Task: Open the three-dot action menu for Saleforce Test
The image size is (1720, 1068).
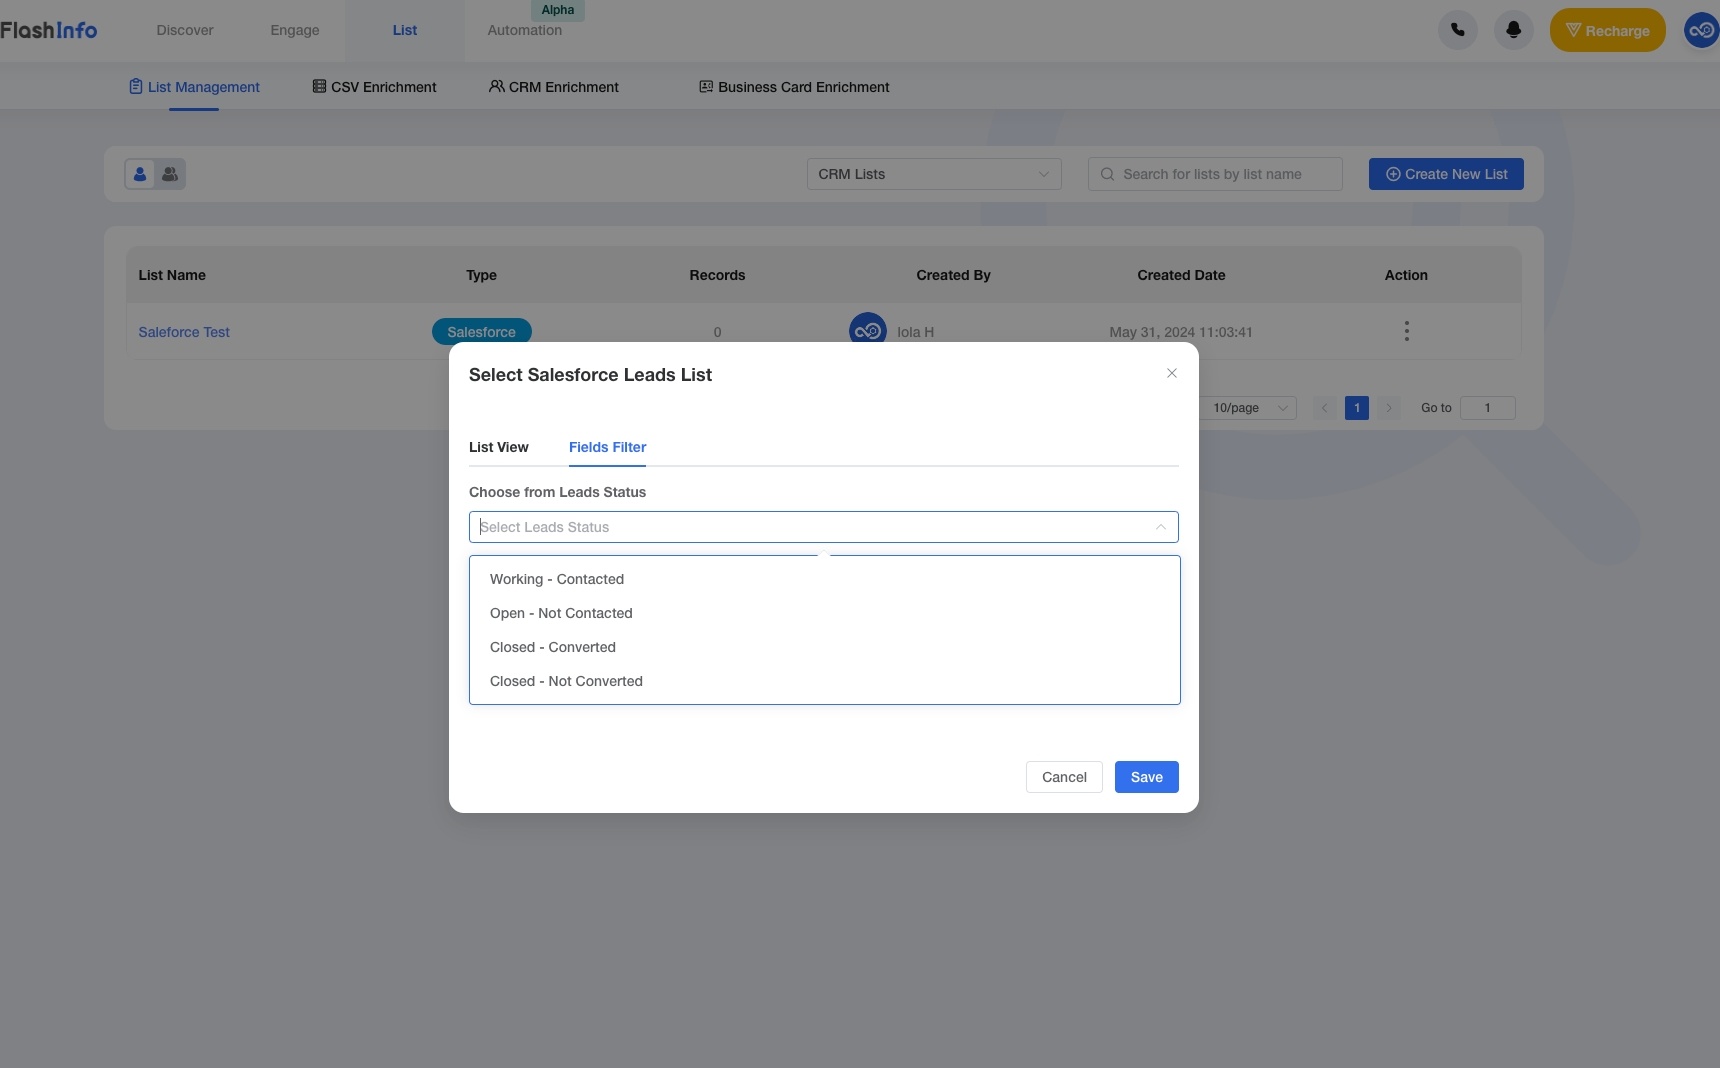Action: (1406, 331)
